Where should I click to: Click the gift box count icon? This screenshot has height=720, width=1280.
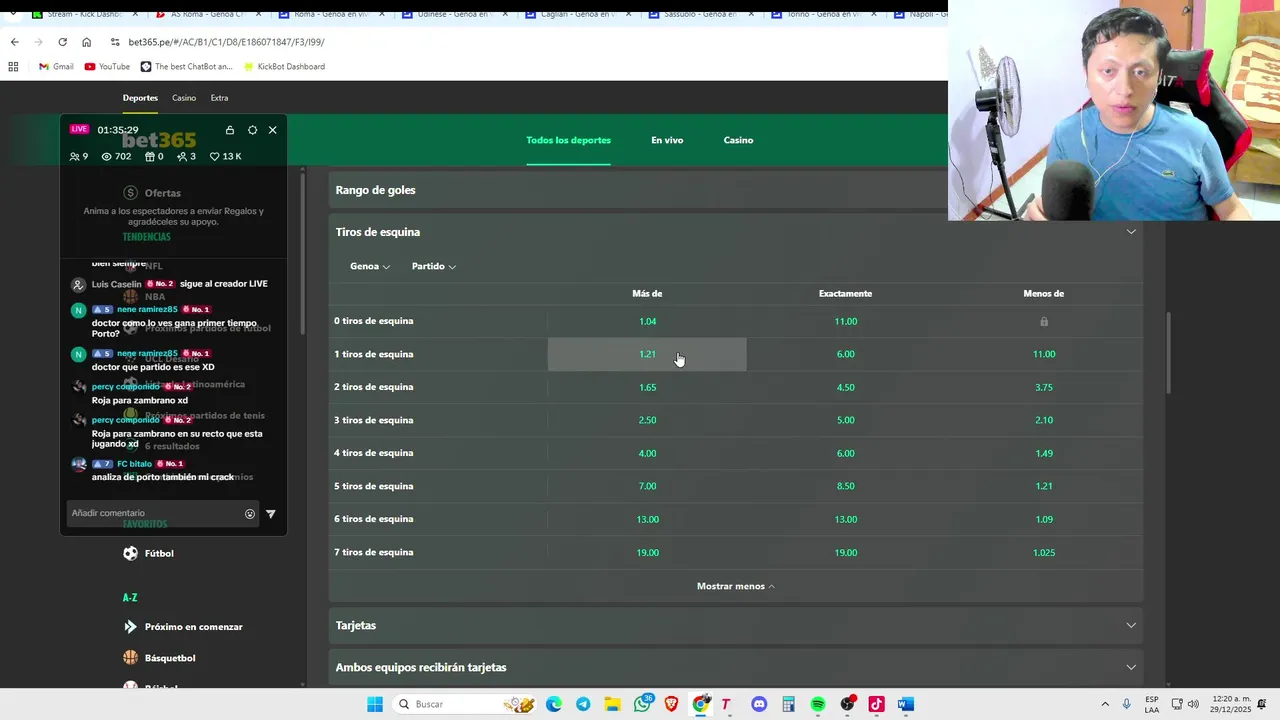click(150, 157)
